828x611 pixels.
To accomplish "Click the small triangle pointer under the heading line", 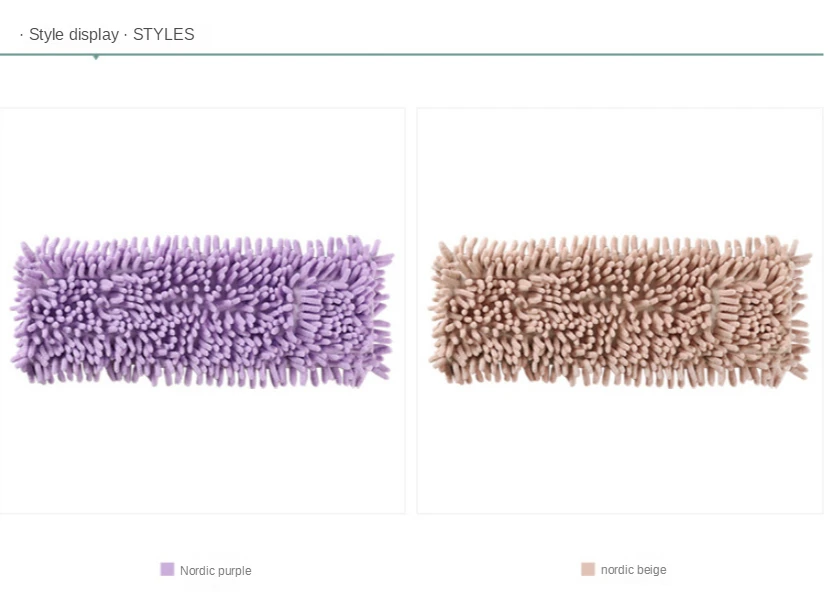I will [x=96, y=58].
